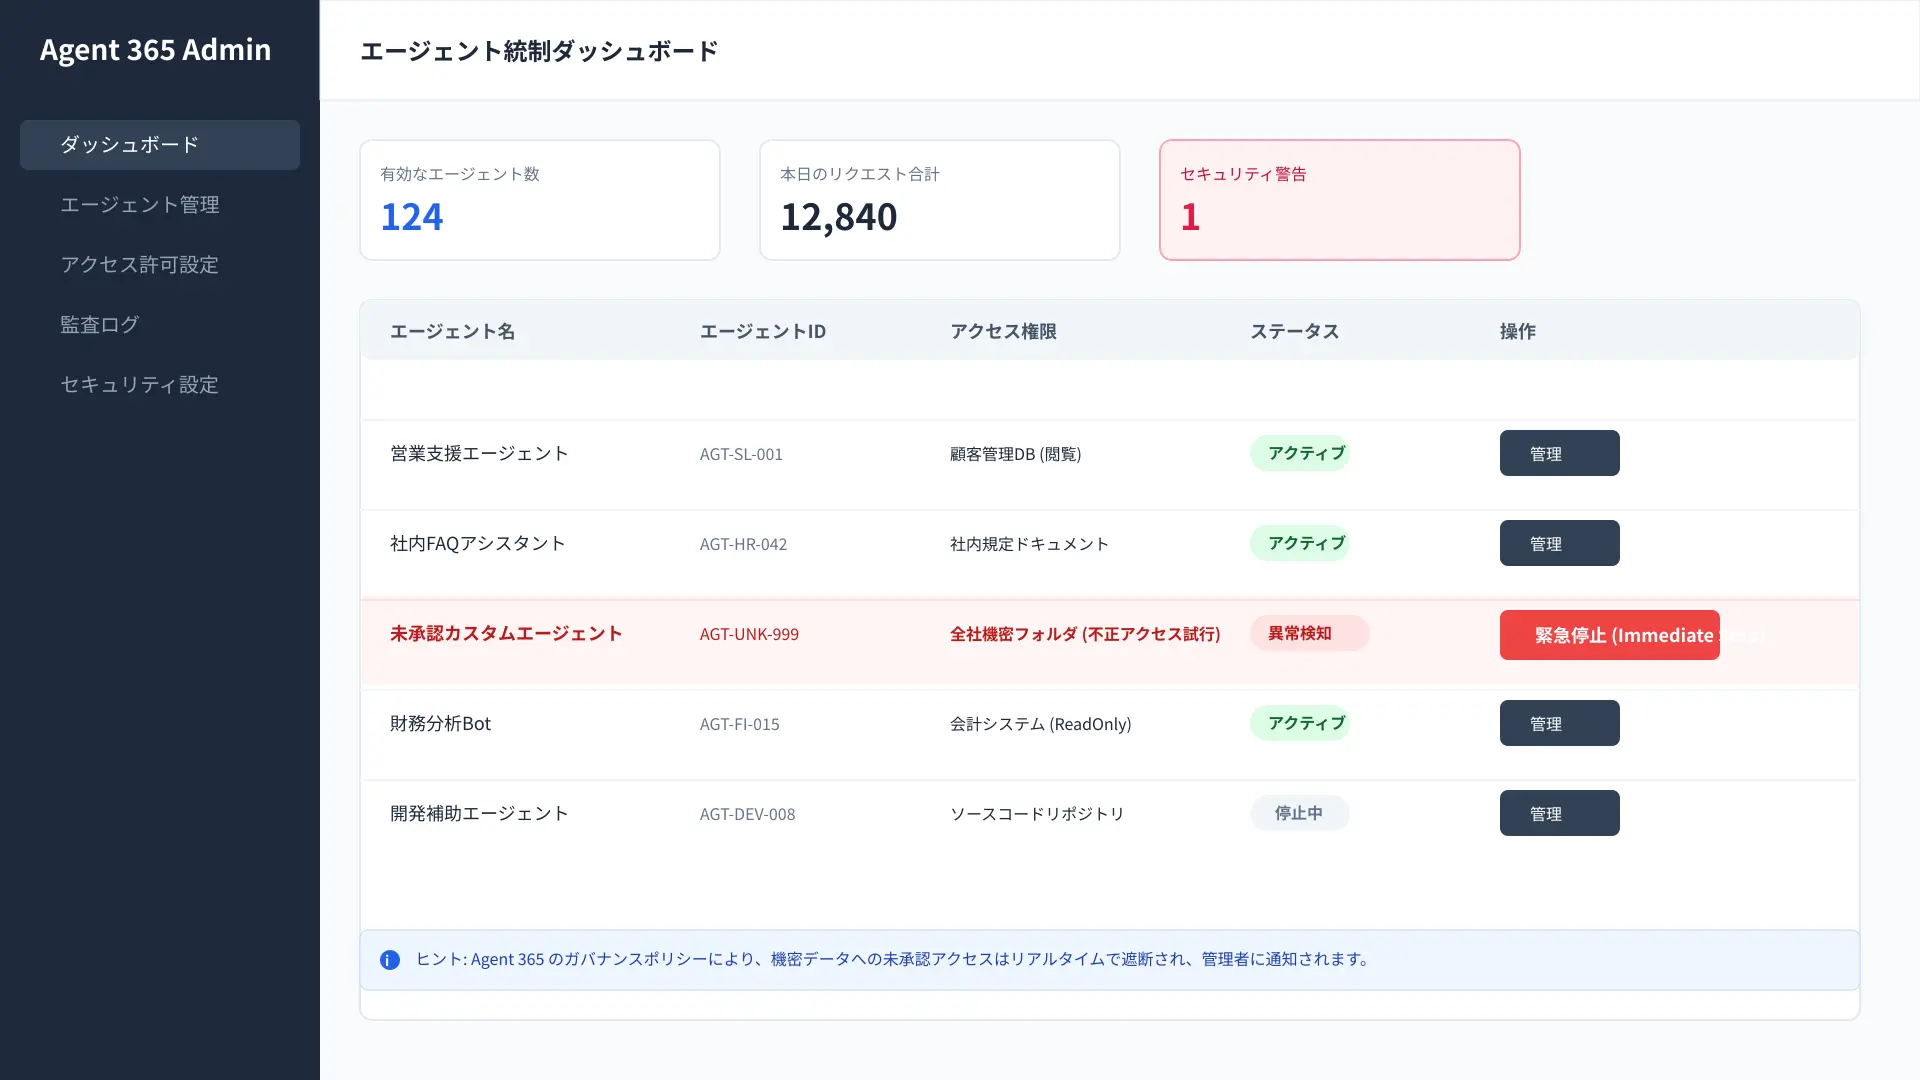Select the 未承認カスタムエージェント row name
Screen dimensions: 1920x1080
506,633
